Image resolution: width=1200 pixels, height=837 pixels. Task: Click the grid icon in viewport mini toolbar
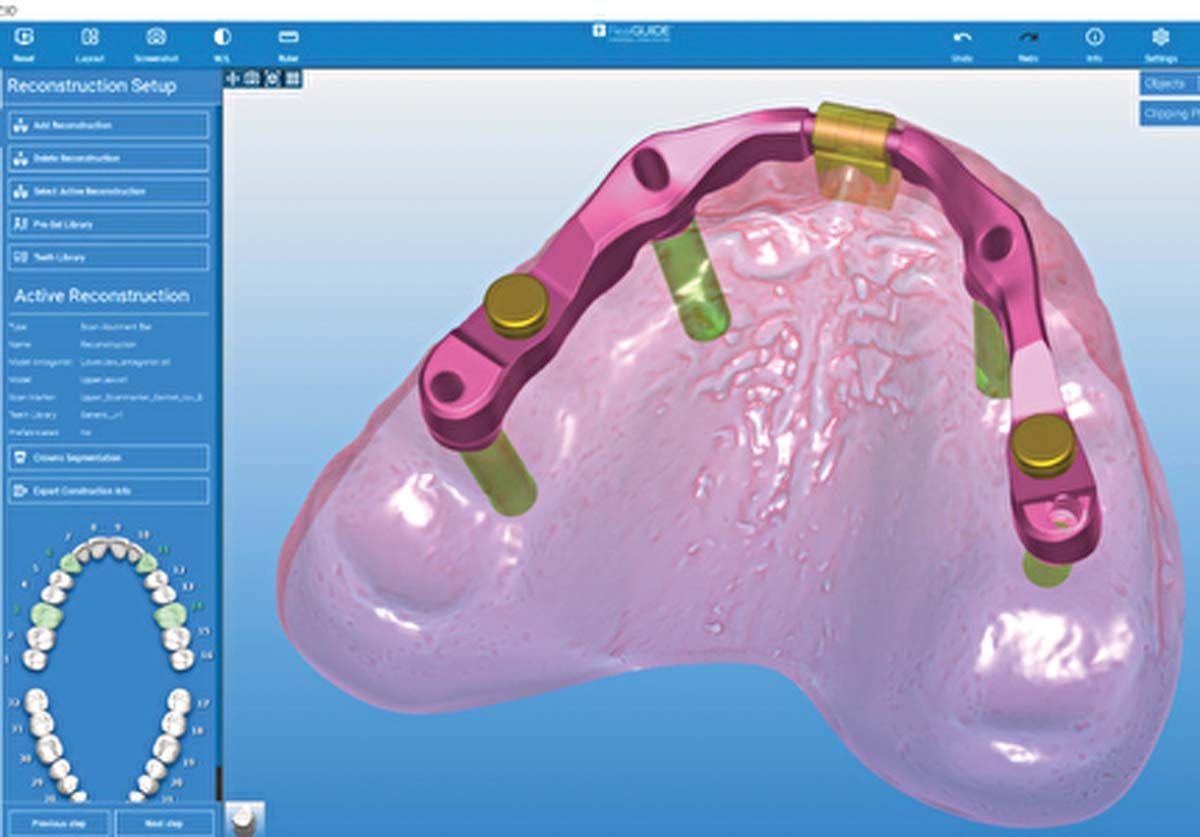pos(293,78)
